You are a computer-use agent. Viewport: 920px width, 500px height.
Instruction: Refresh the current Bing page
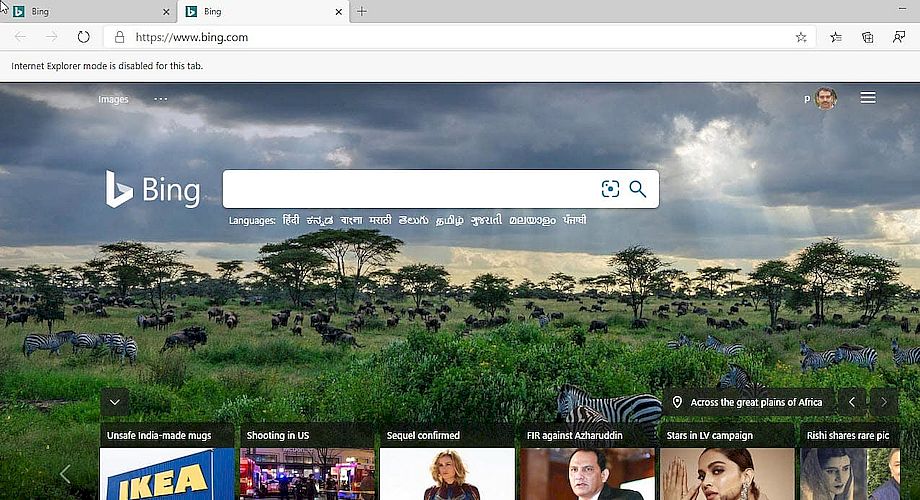[x=83, y=37]
